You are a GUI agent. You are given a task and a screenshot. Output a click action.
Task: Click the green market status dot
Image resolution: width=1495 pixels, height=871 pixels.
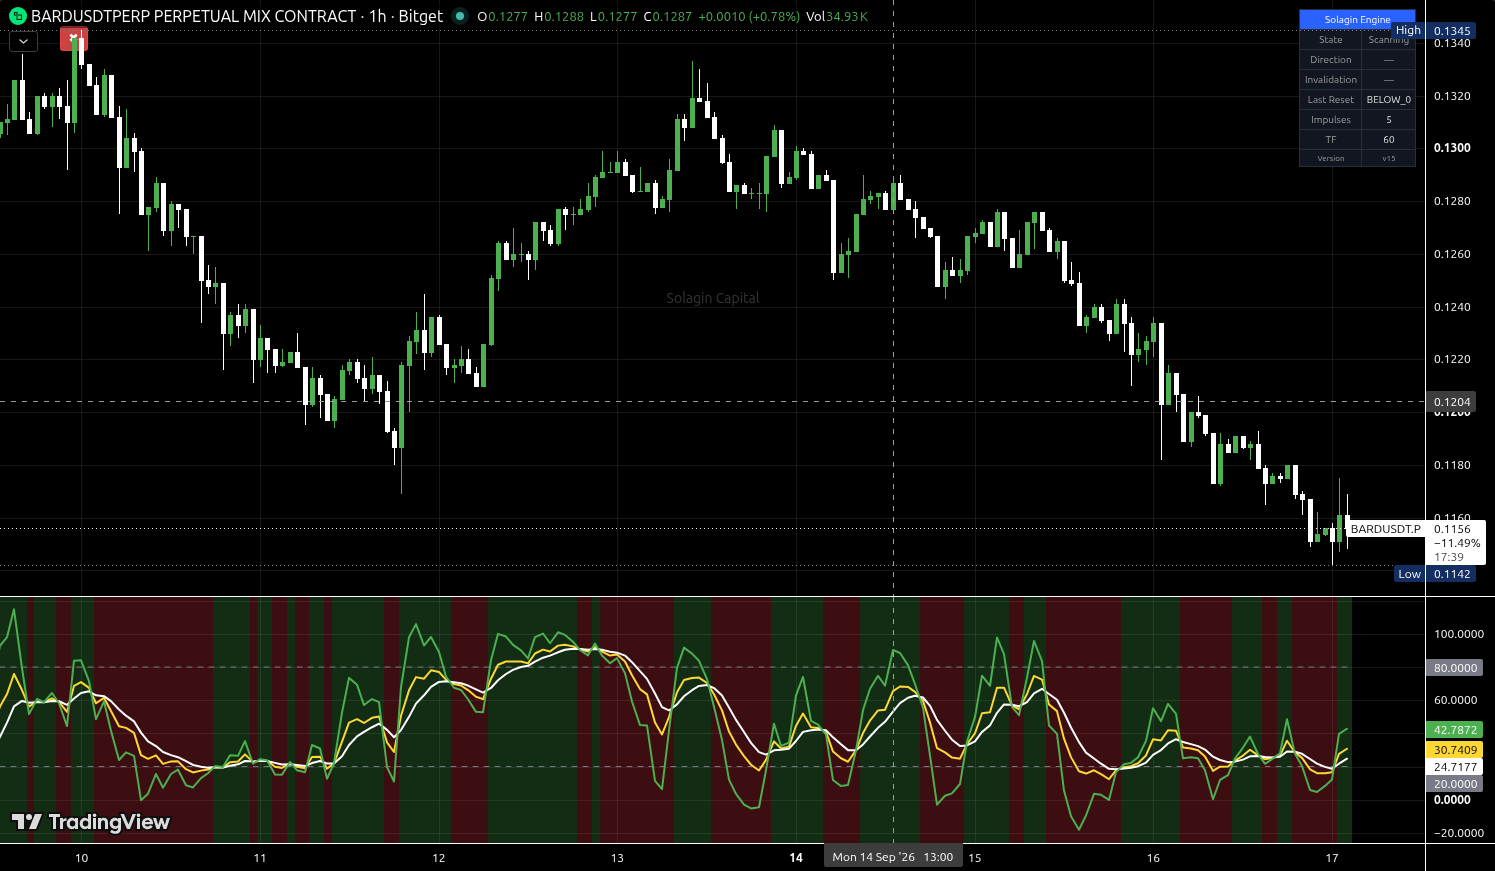460,16
